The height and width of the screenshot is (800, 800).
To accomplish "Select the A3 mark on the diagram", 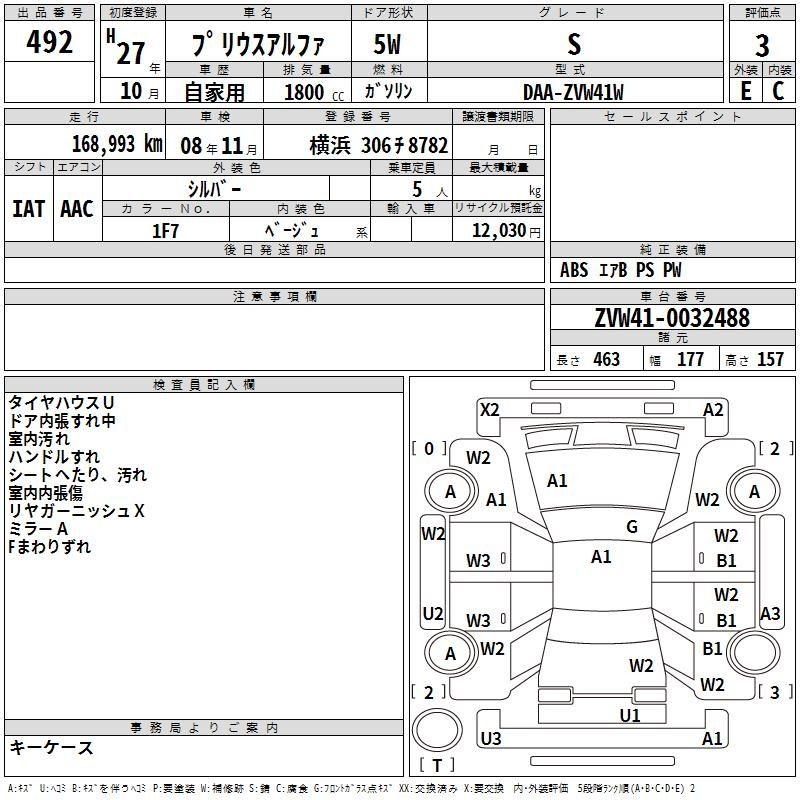I will [x=770, y=613].
